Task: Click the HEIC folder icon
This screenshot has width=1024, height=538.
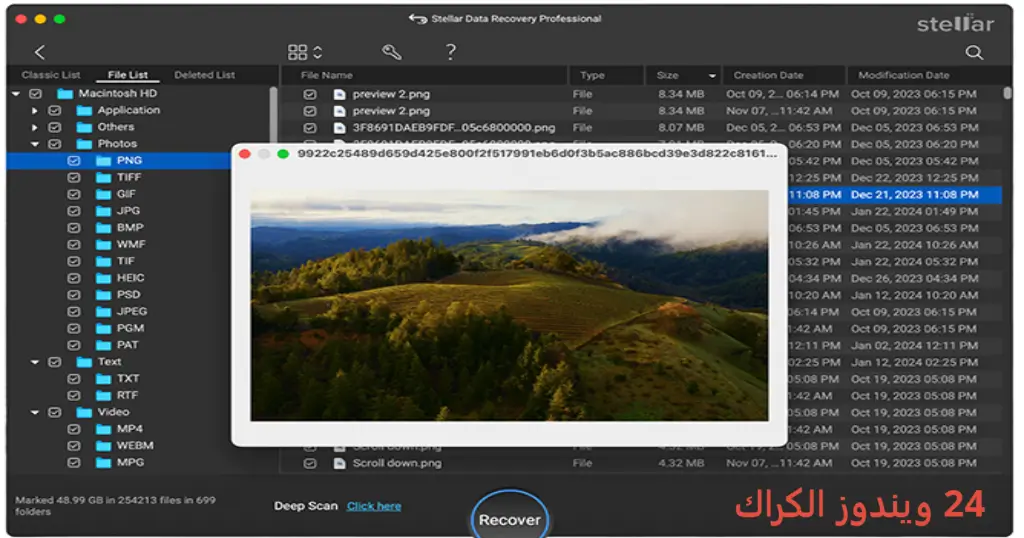Action: pos(103,278)
